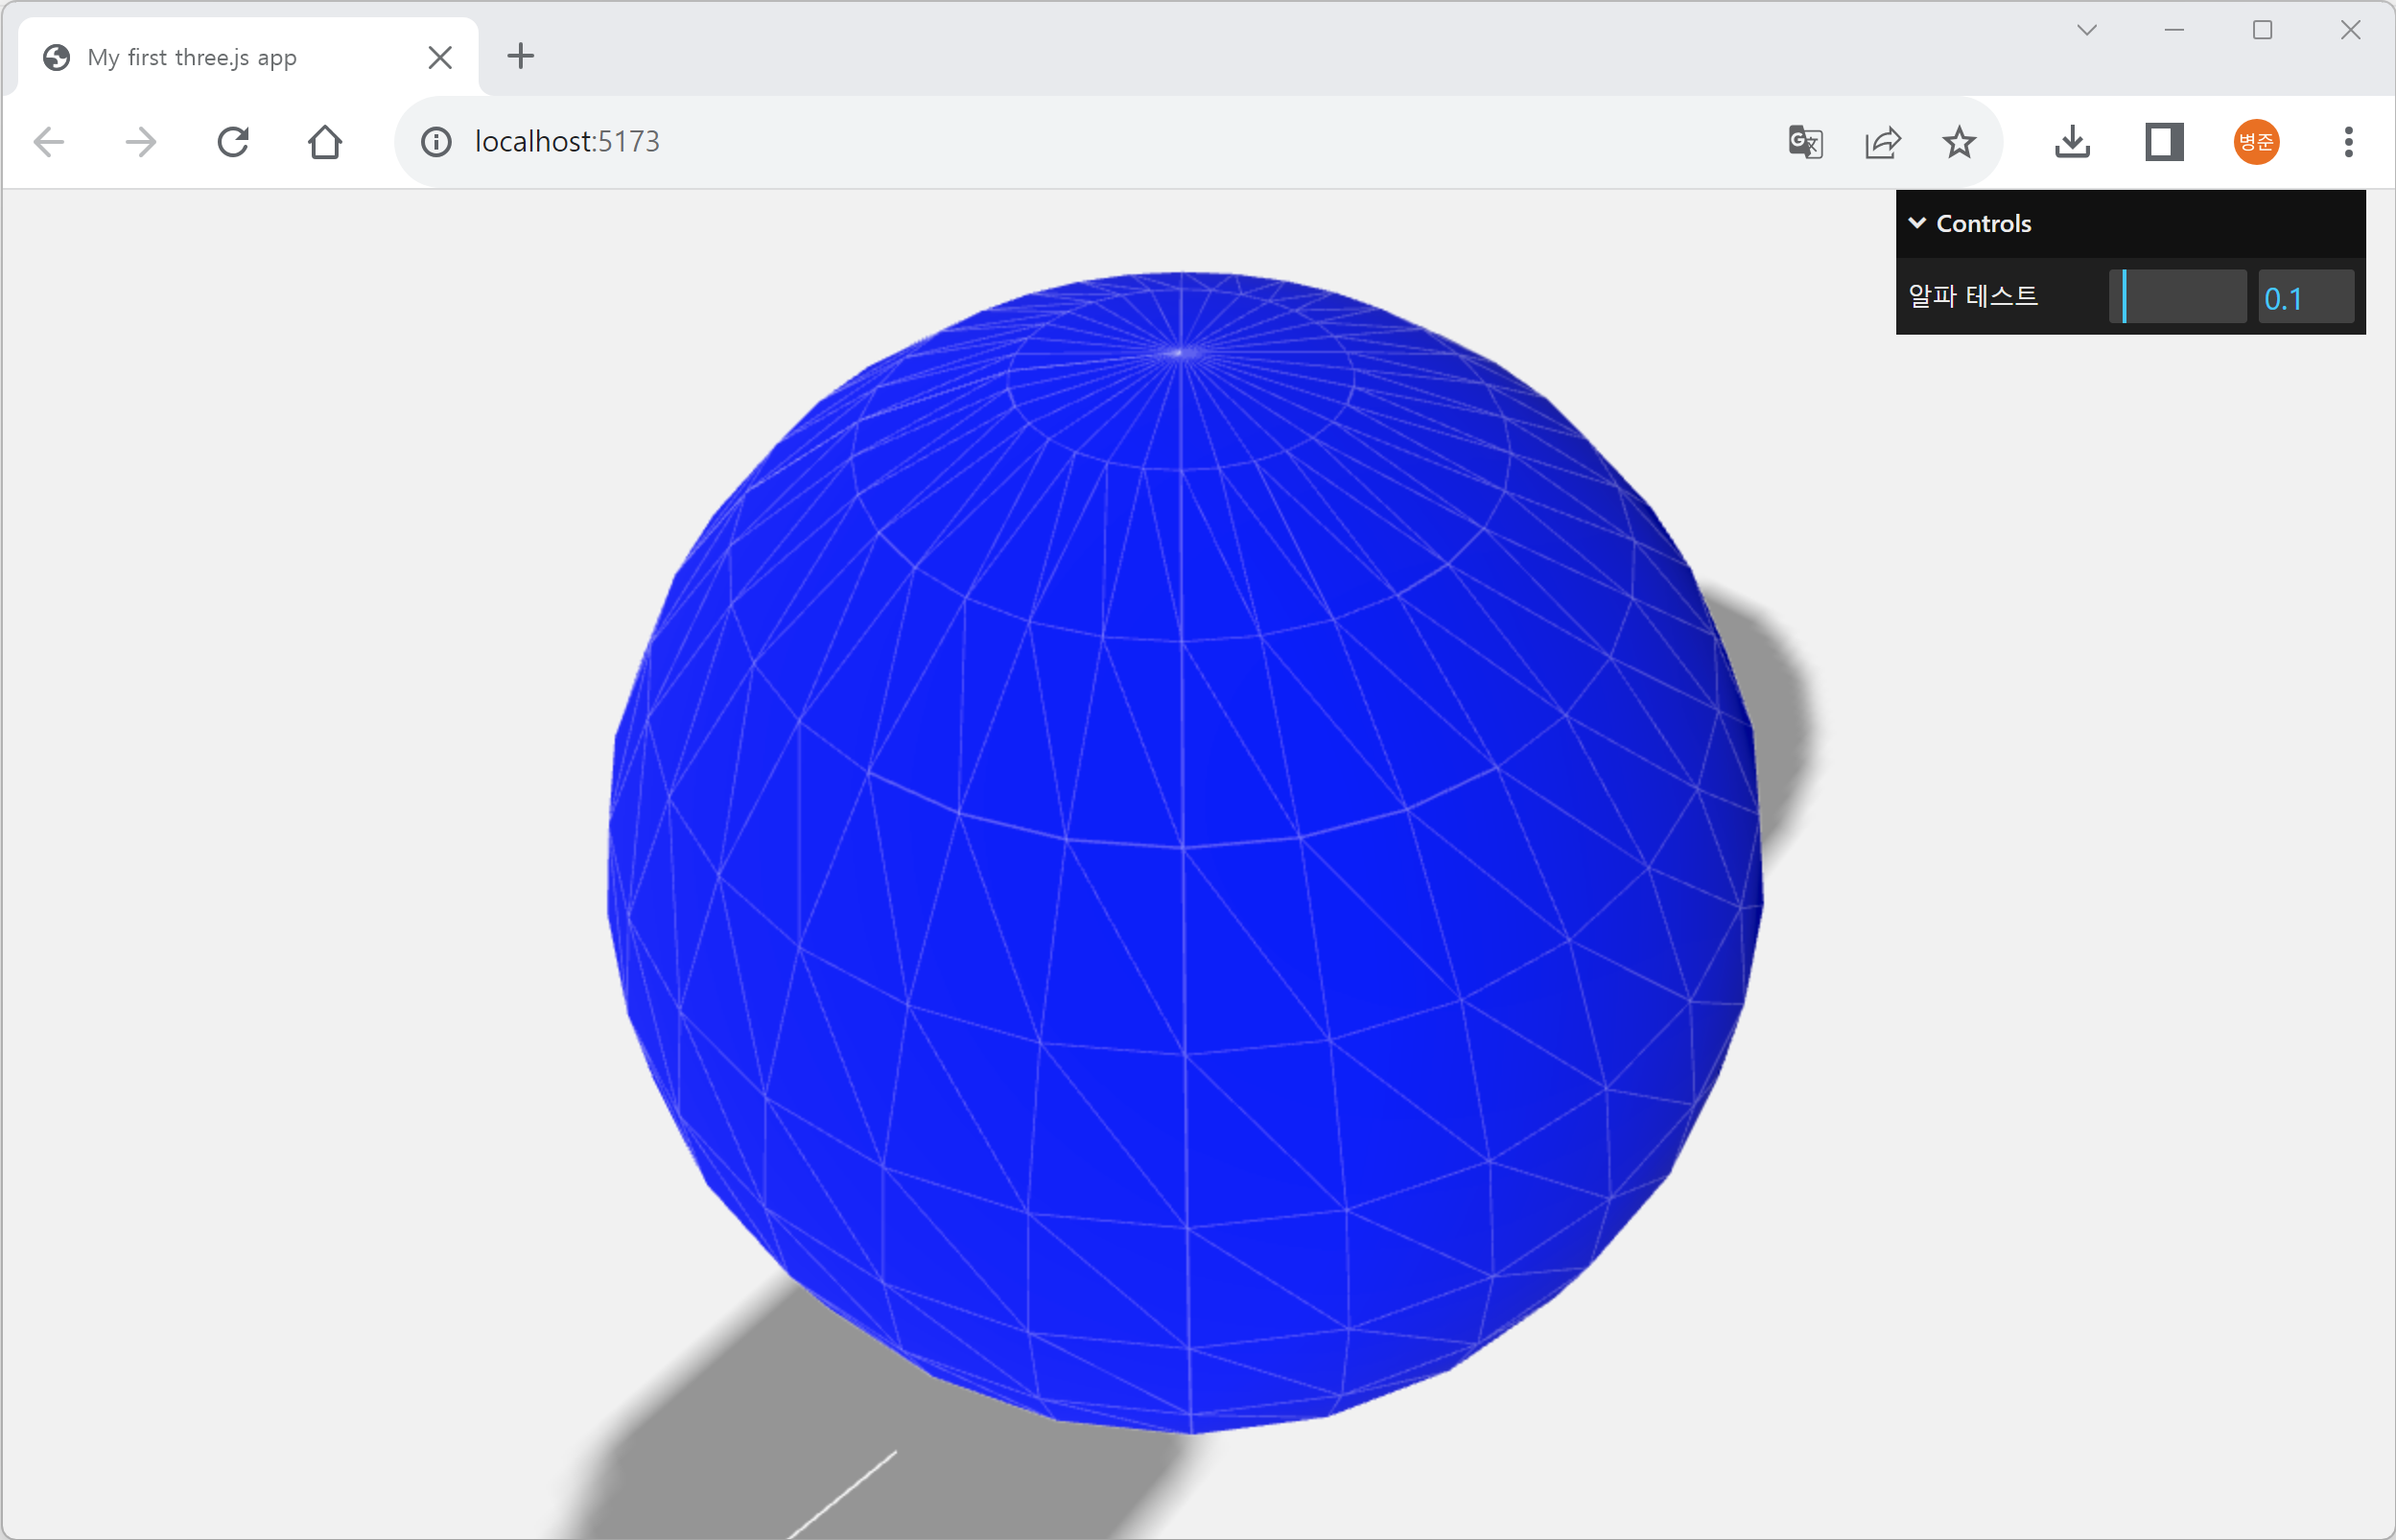Image resolution: width=2396 pixels, height=1540 pixels.
Task: Open a new browser tab
Action: [x=521, y=56]
